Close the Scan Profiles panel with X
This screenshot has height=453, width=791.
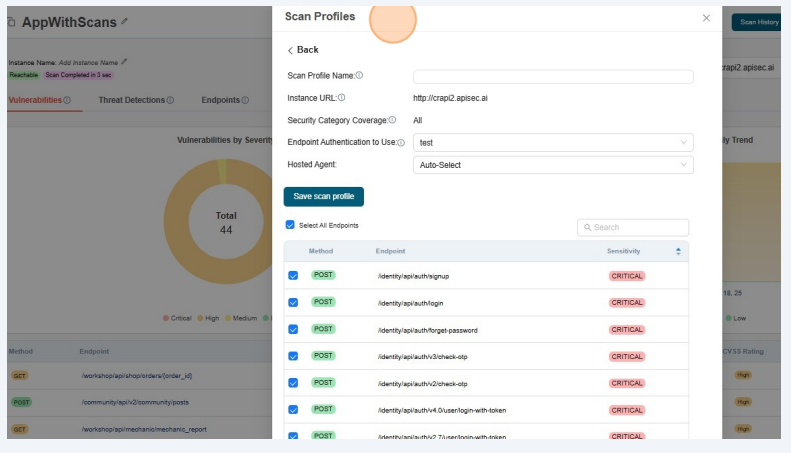pyautogui.click(x=706, y=18)
